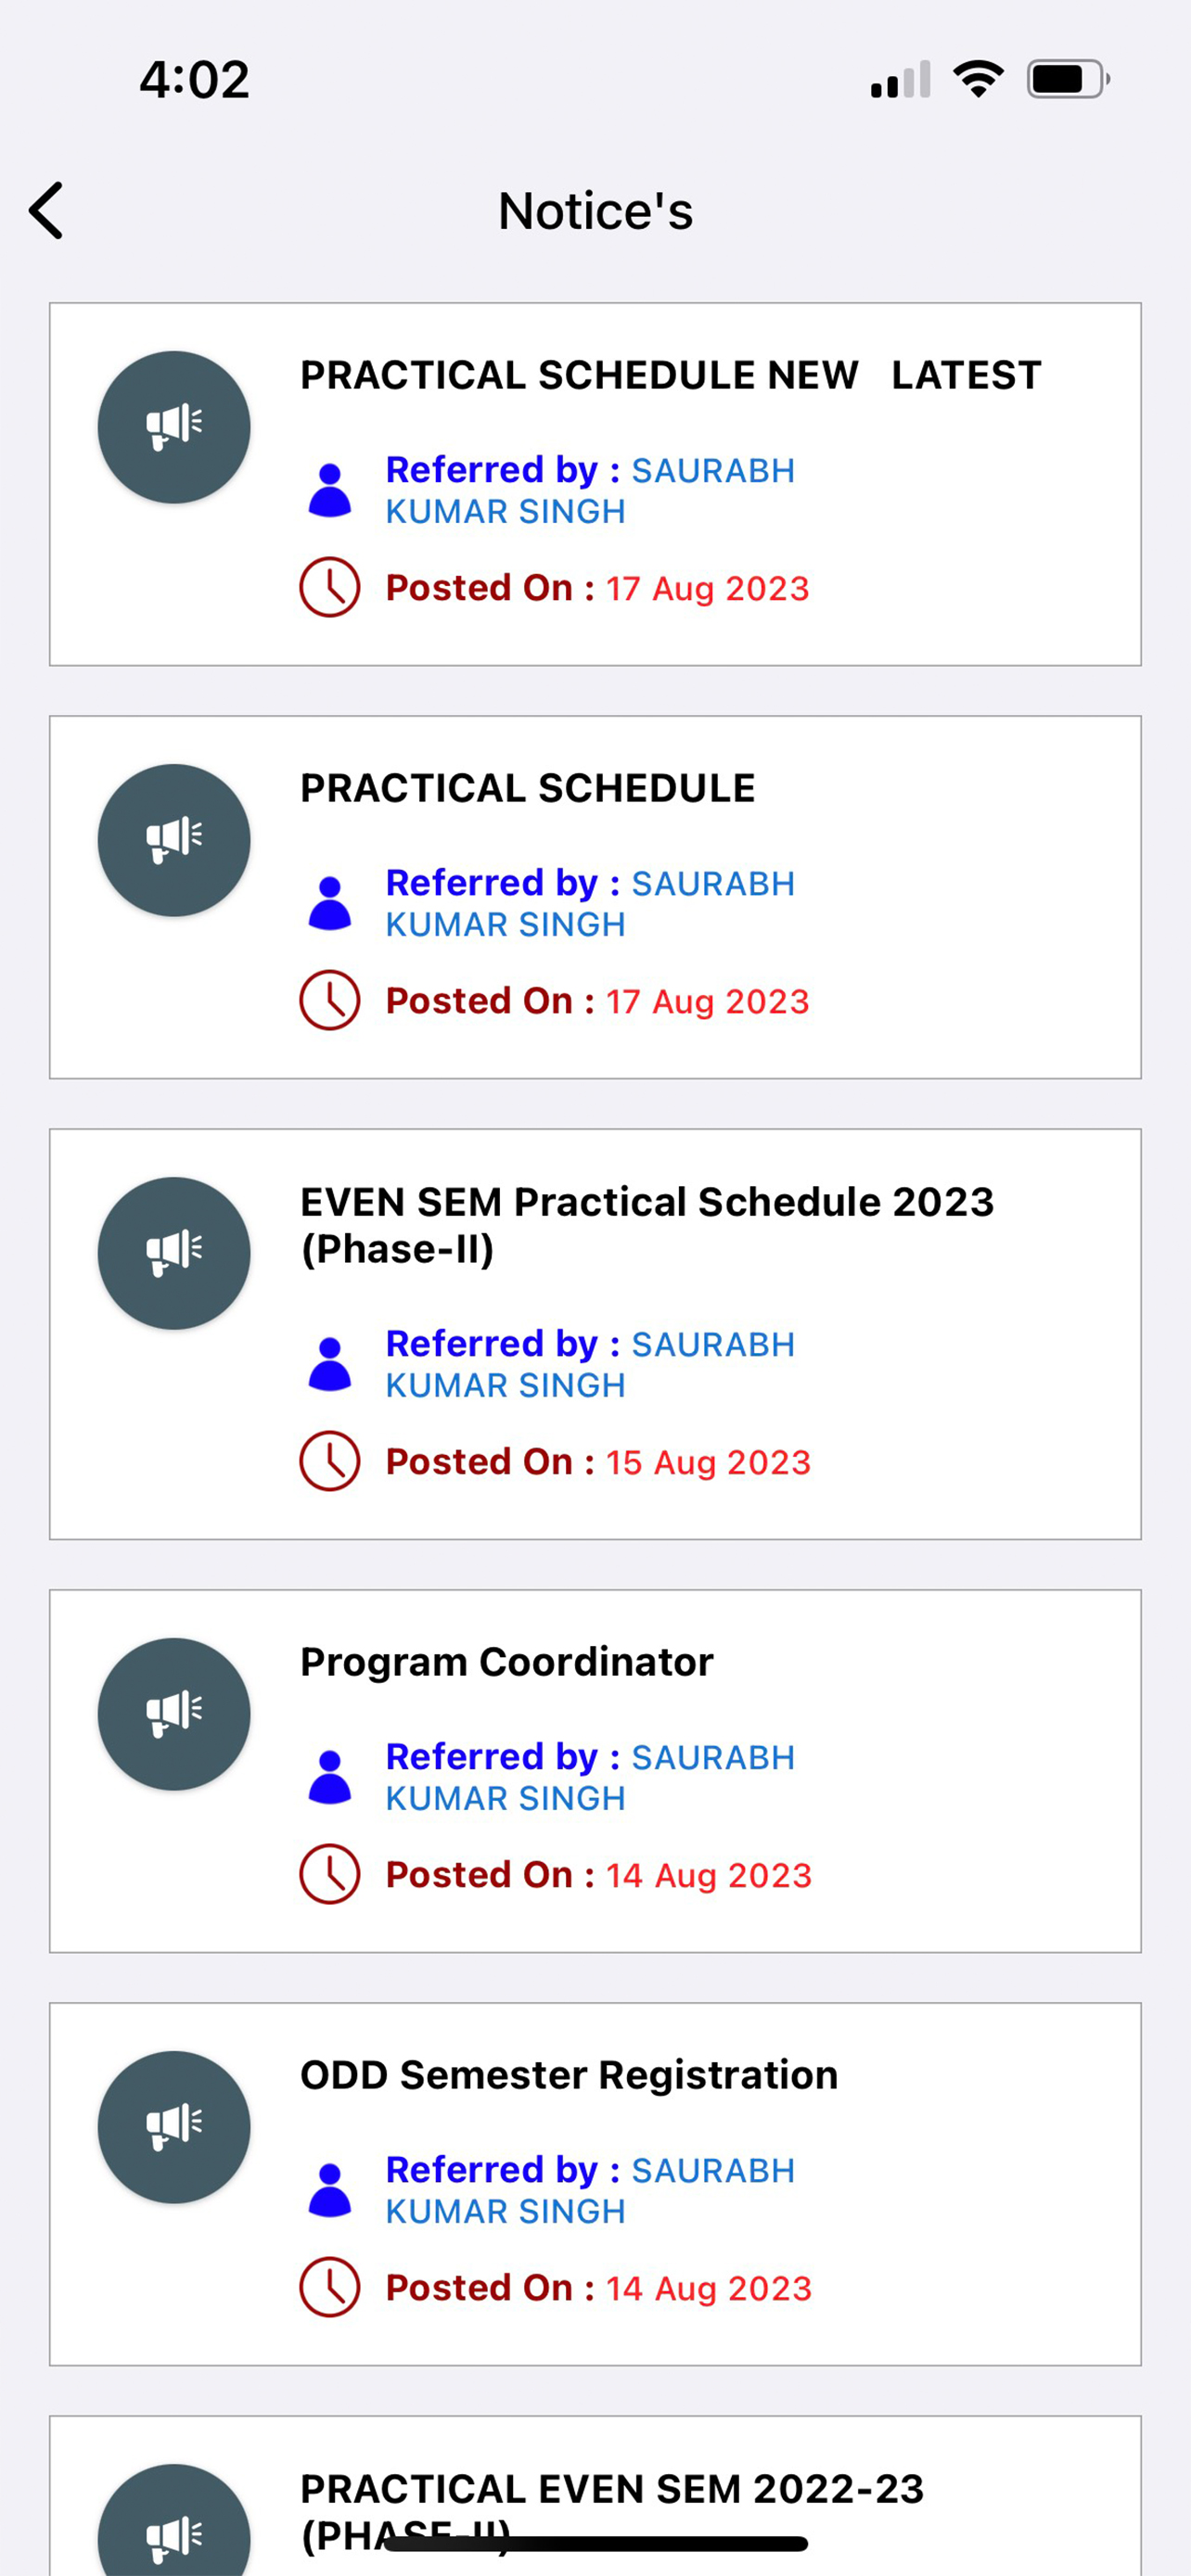Open the PRACTICAL SCHEDULE notice title
The width and height of the screenshot is (1191, 2576).
pos(528,788)
